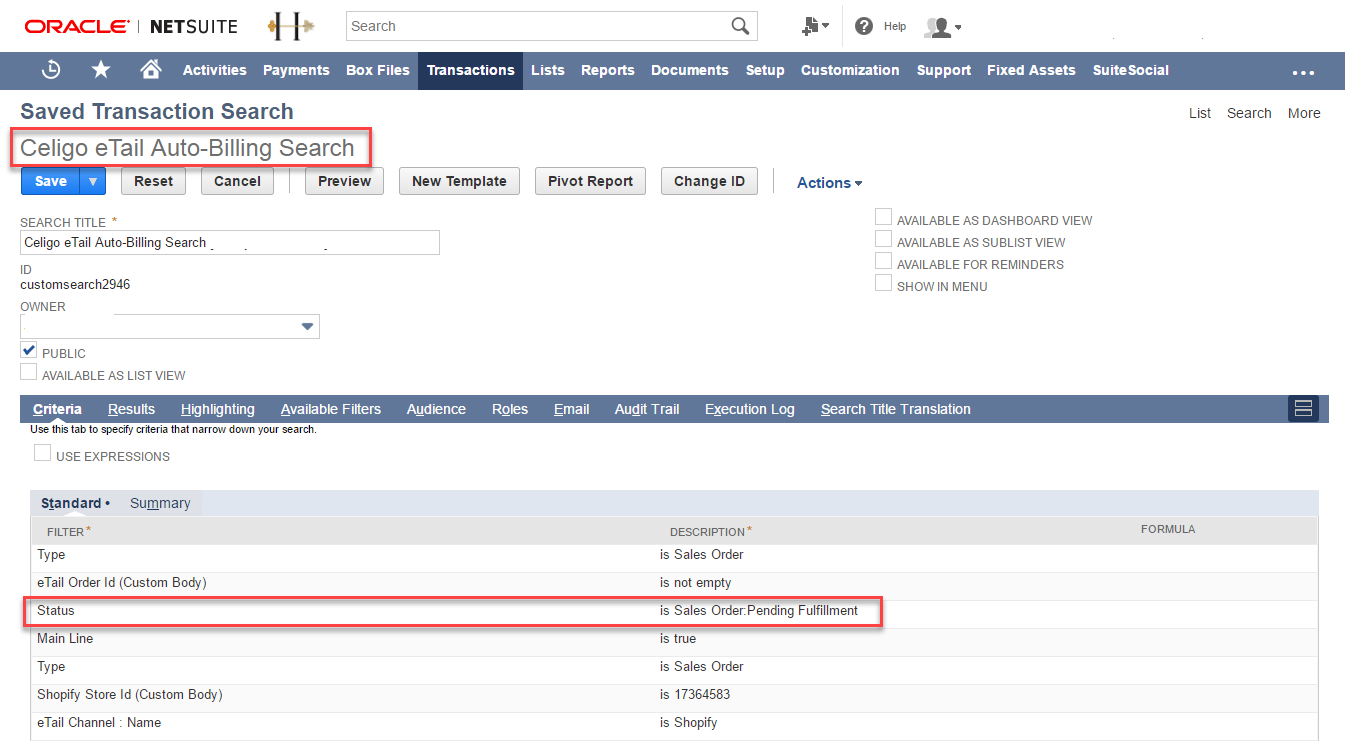Open the Box Files menu

click(378, 70)
